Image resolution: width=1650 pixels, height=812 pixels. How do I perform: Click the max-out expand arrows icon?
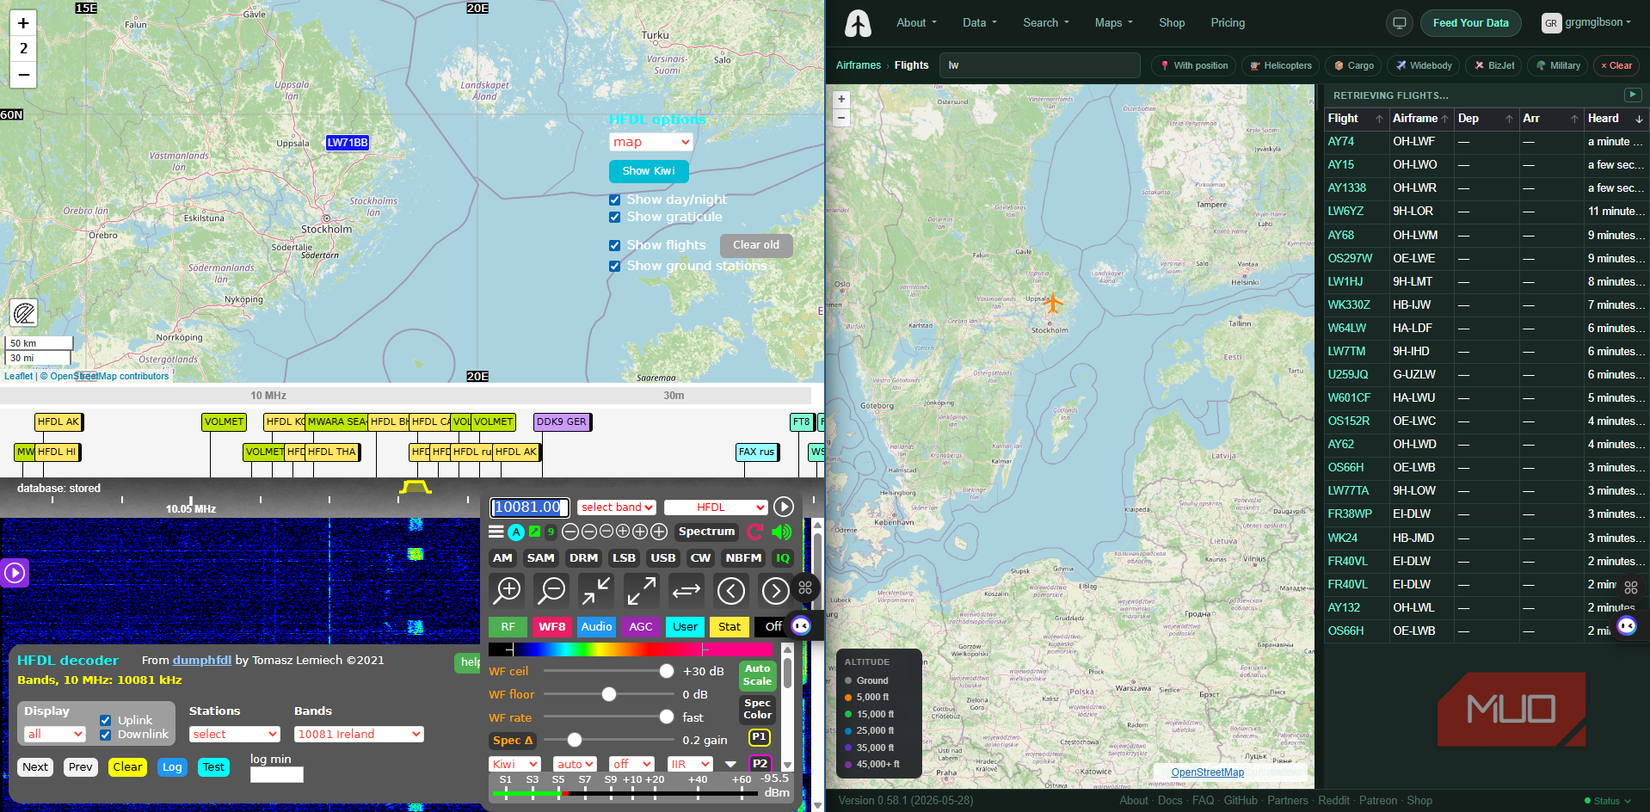641,590
